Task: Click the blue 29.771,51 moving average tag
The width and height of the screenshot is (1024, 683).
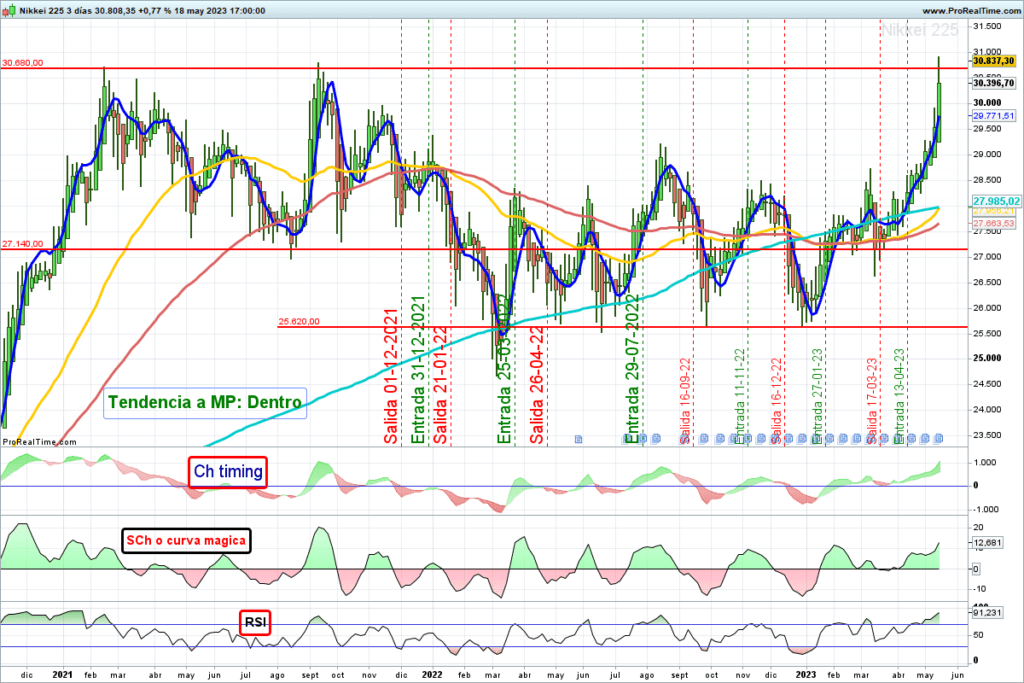Action: pos(993,116)
